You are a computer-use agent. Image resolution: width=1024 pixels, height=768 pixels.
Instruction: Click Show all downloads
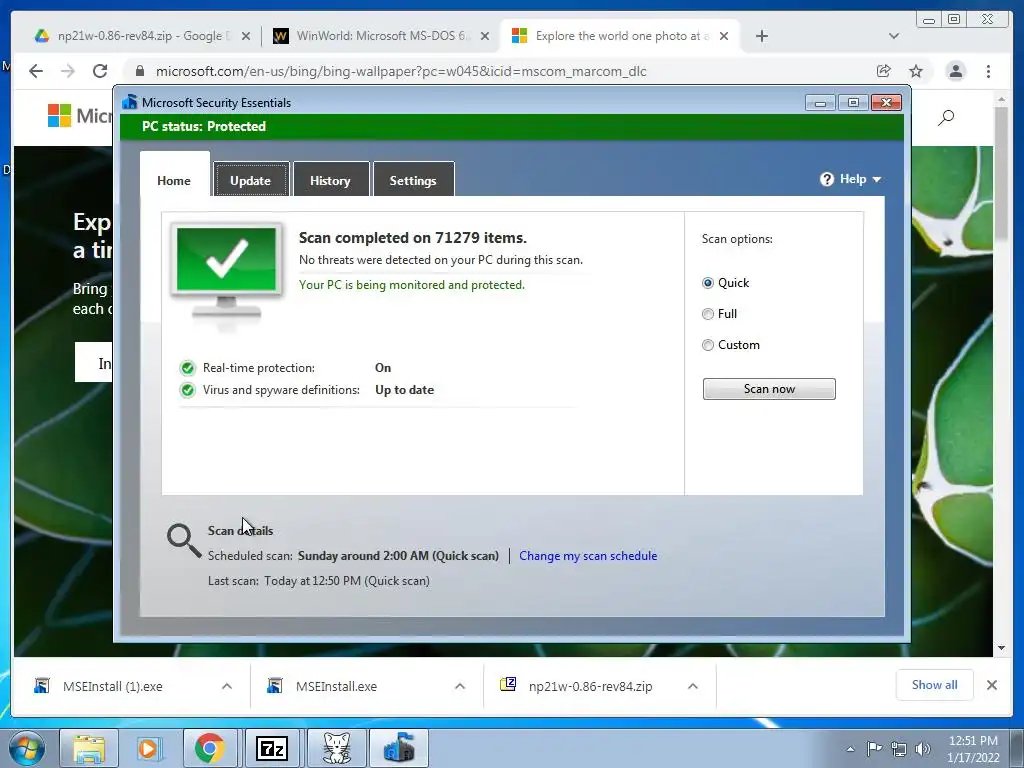pyautogui.click(x=935, y=685)
